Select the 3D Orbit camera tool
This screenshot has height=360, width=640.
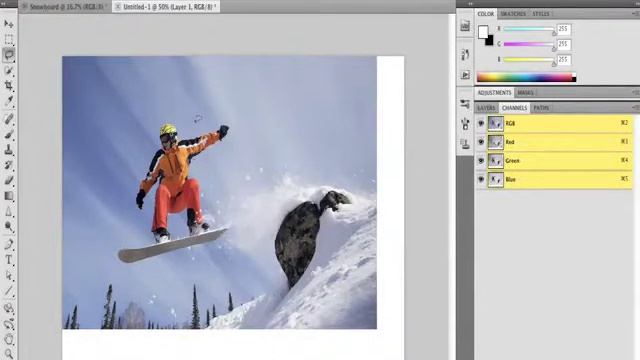[9, 324]
